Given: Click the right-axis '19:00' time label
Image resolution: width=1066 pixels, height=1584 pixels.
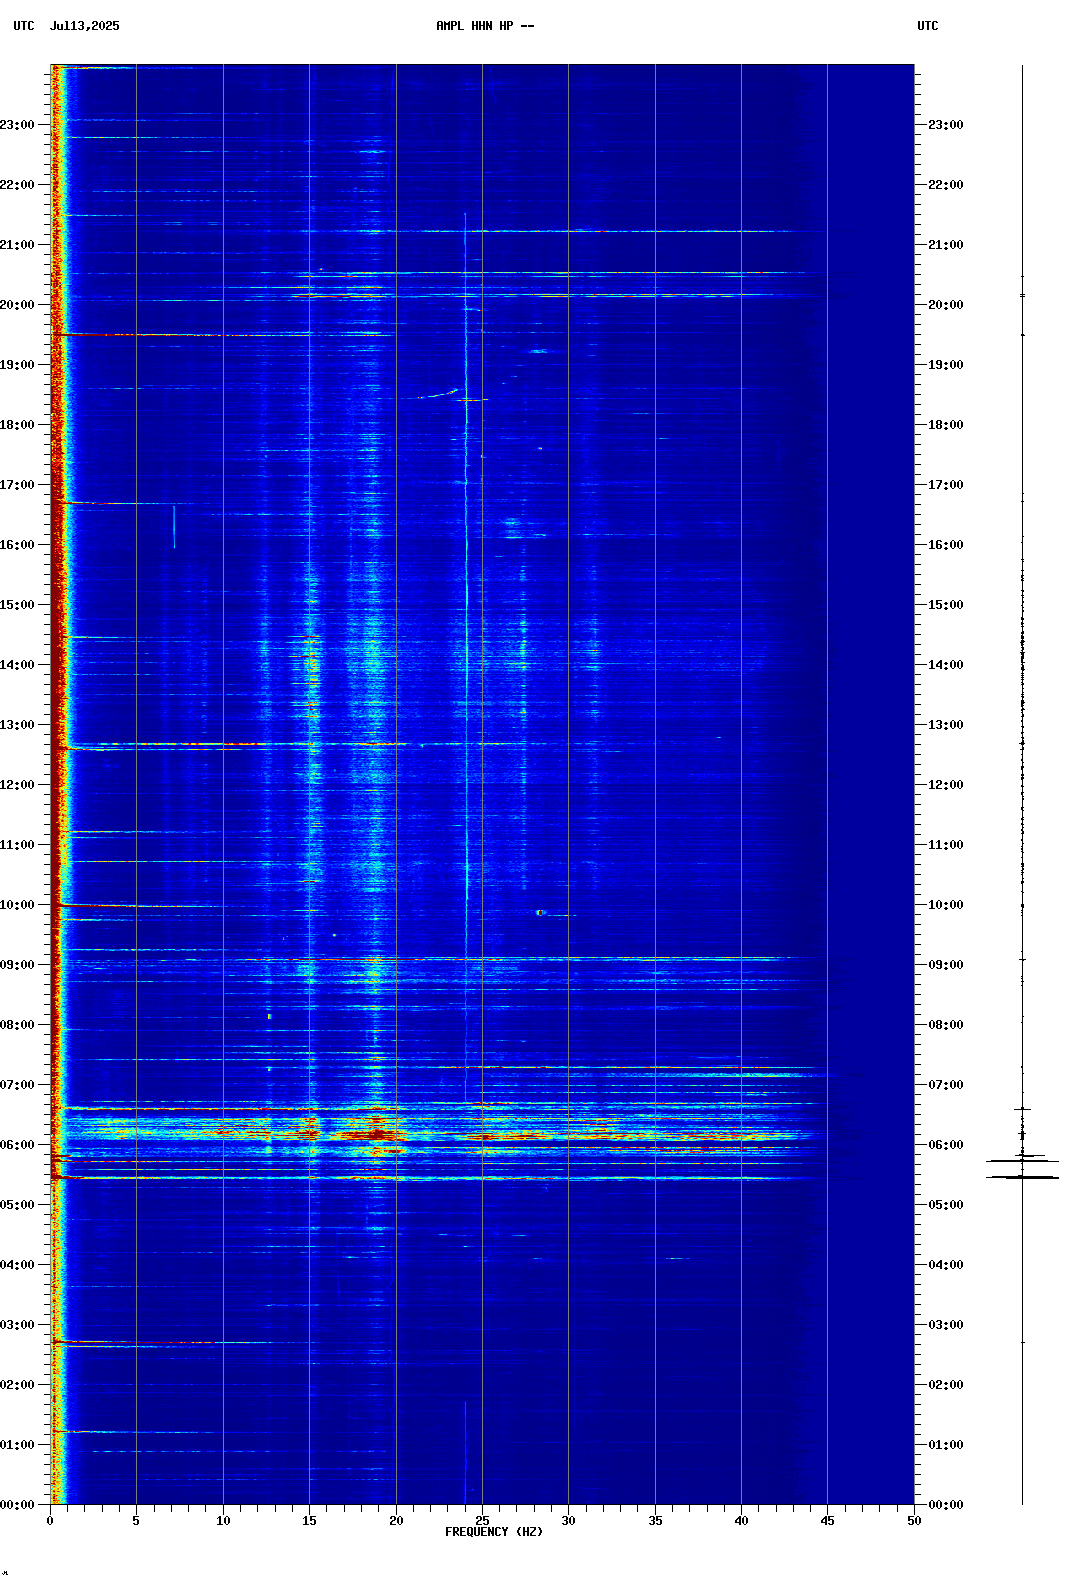Looking at the screenshot, I should click(x=946, y=365).
